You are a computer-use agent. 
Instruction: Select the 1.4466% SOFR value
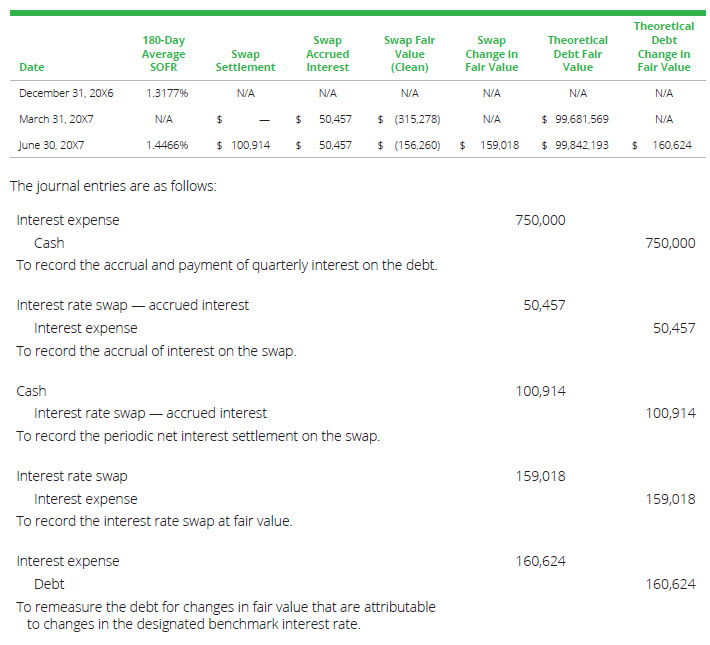pos(163,145)
